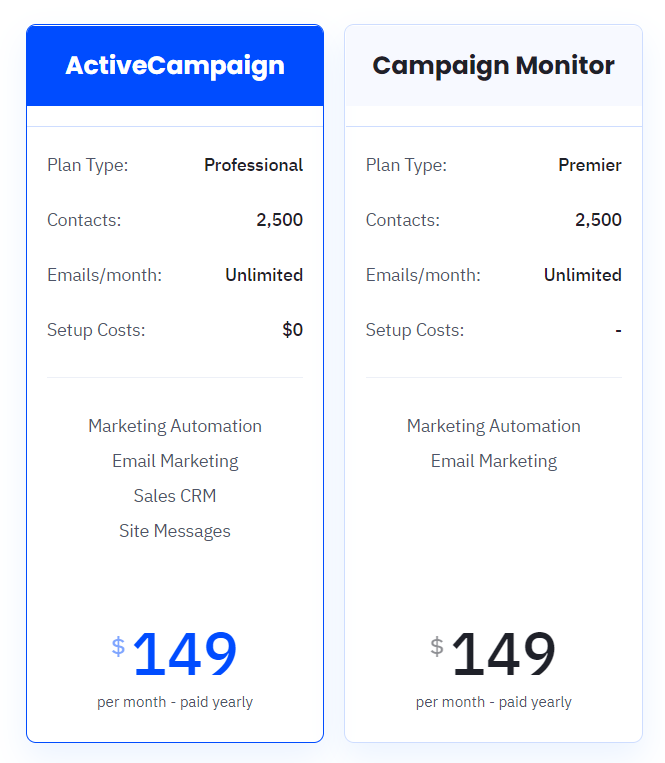
Task: Click Marketing Automation under ActiveCampaign
Action: point(175,426)
